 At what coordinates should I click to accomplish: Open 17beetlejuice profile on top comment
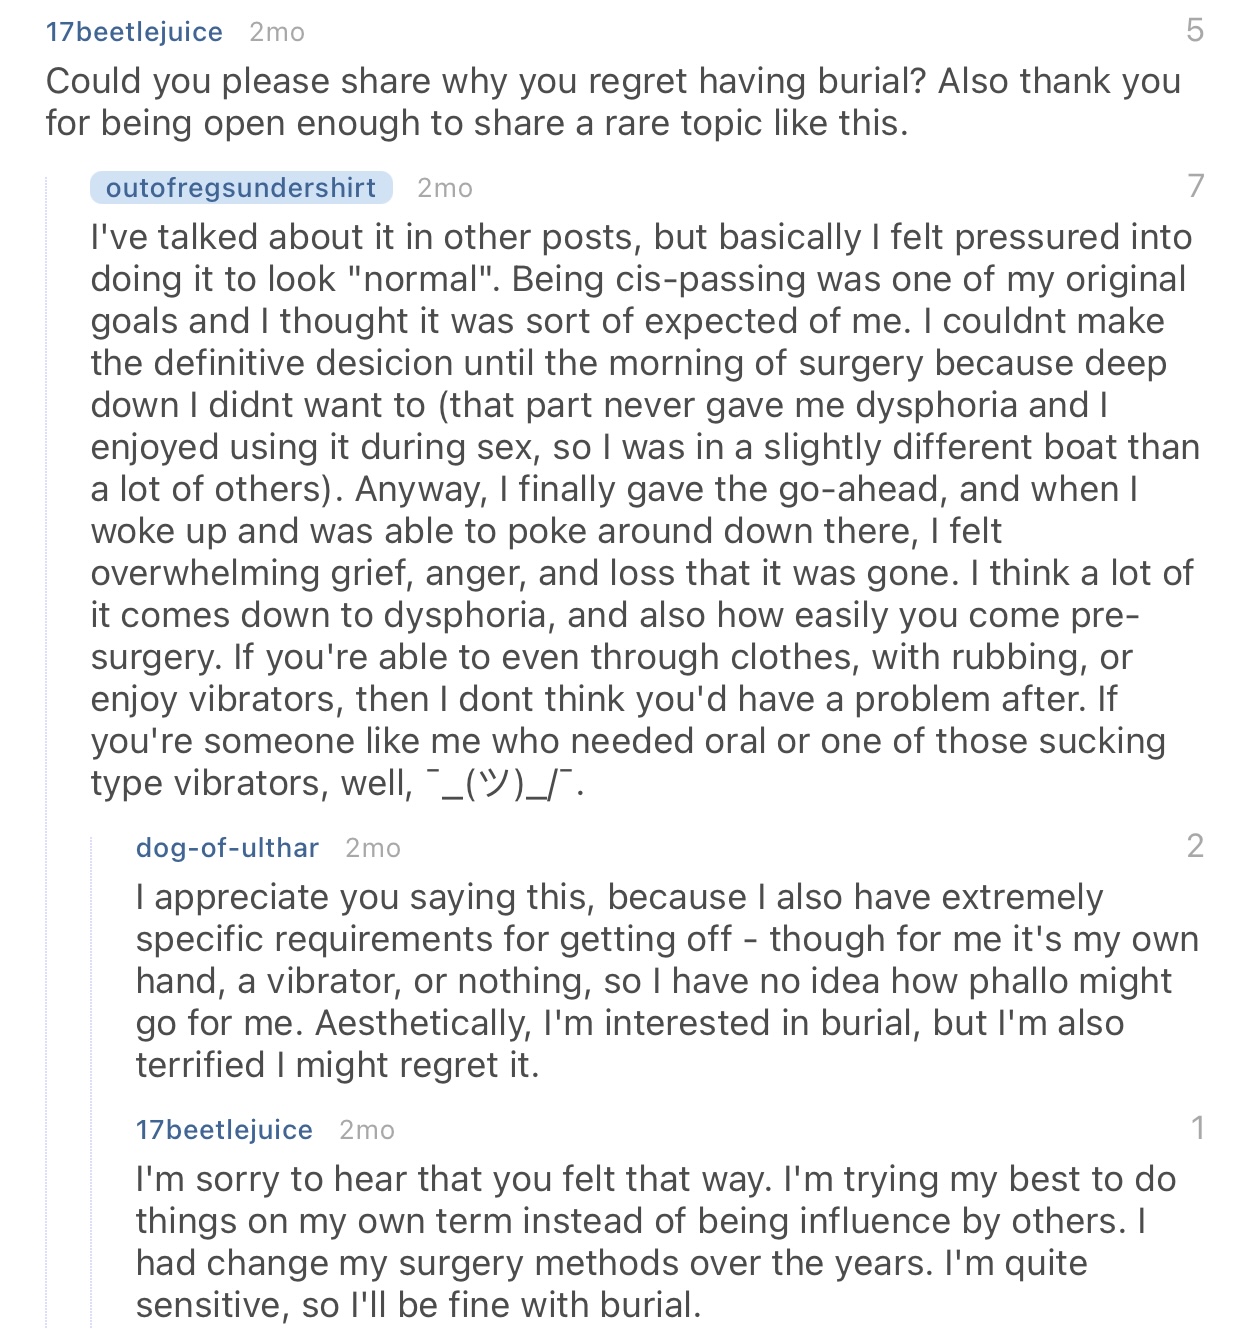(x=134, y=32)
